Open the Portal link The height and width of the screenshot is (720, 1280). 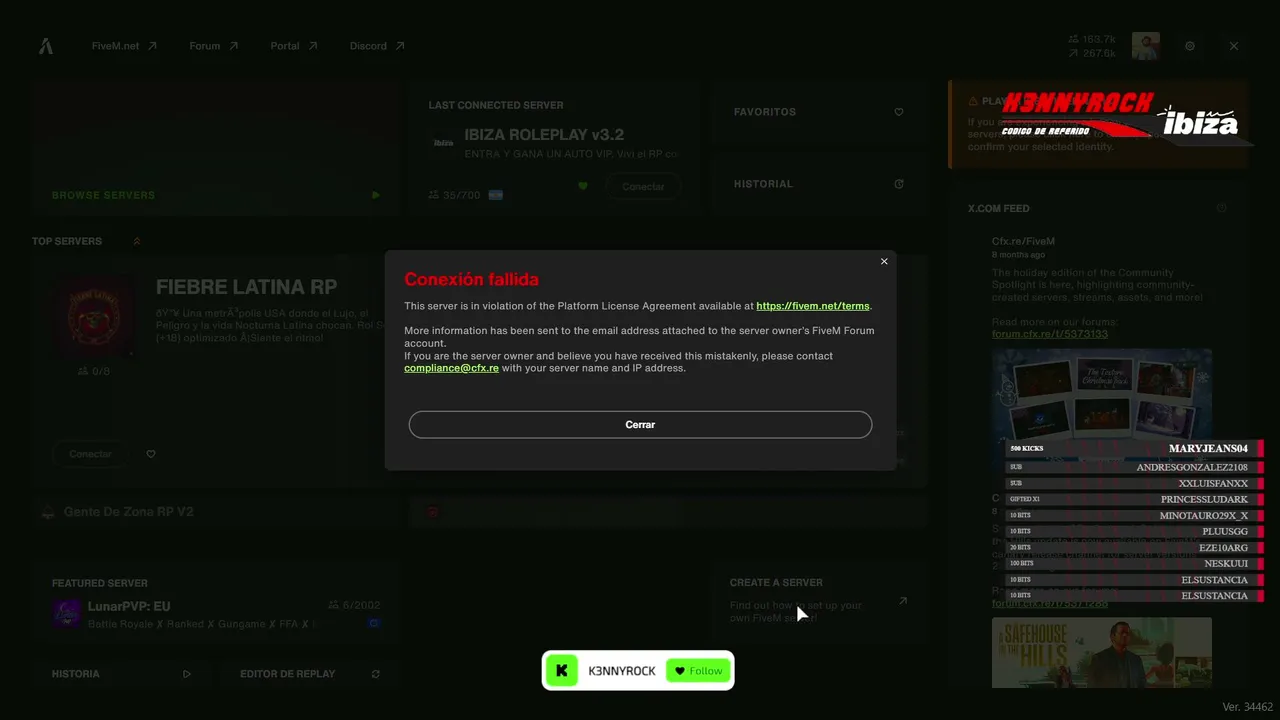click(294, 46)
